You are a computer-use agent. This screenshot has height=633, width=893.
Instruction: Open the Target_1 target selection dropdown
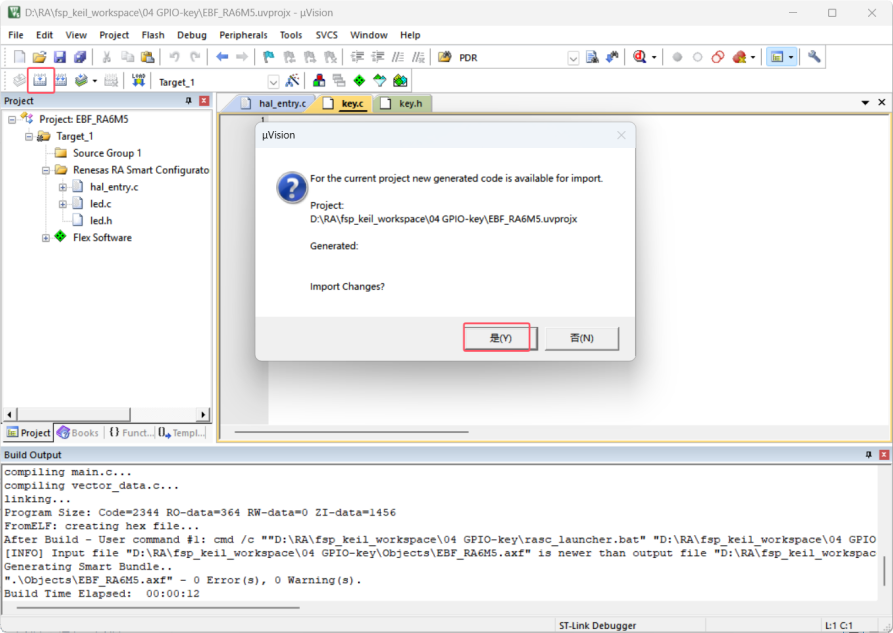click(x=273, y=82)
